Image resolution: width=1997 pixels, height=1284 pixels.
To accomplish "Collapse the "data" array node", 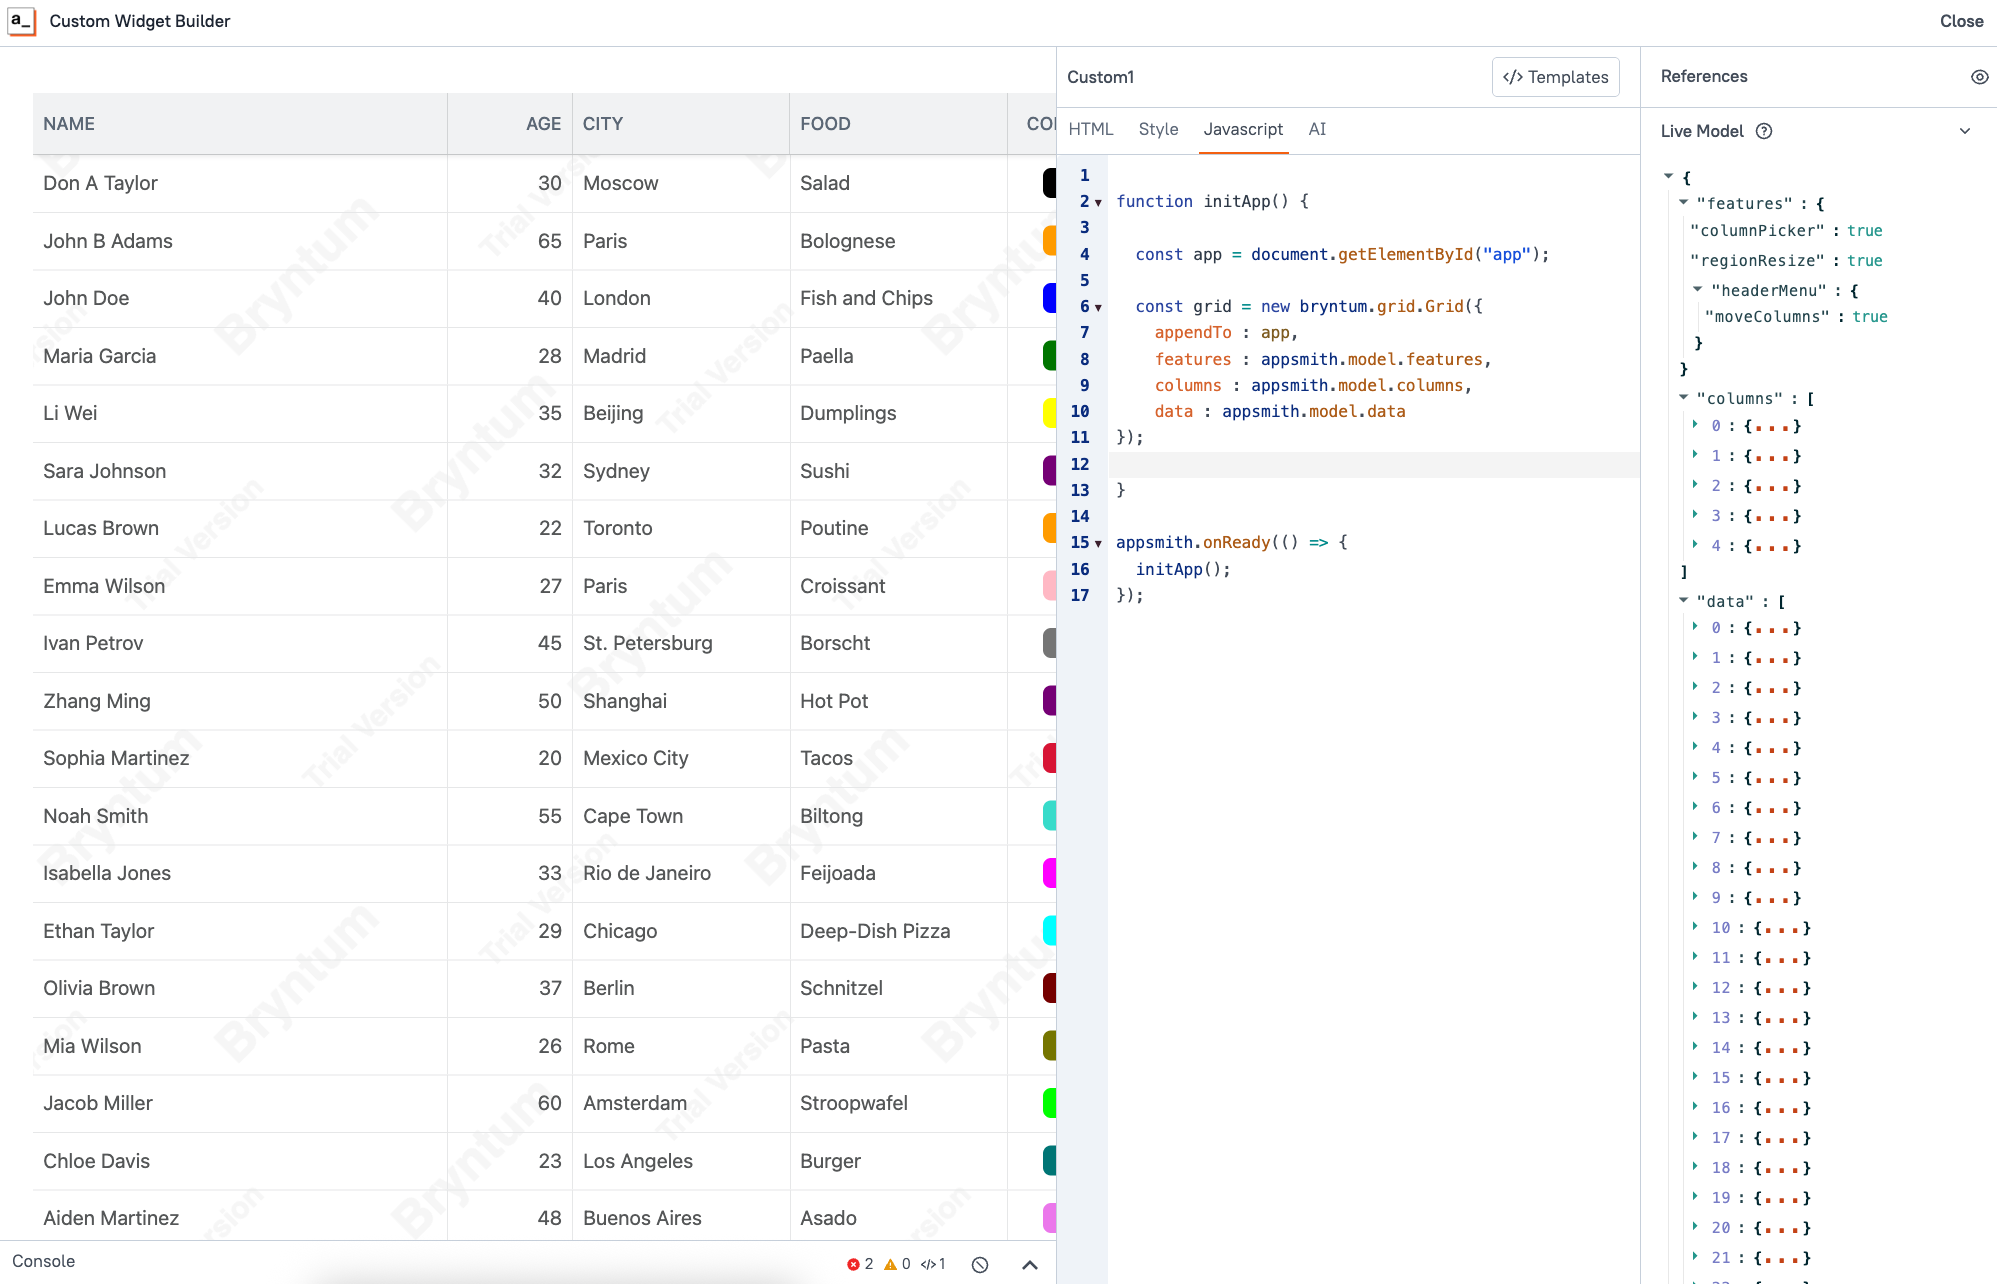I will pyautogui.click(x=1684, y=600).
